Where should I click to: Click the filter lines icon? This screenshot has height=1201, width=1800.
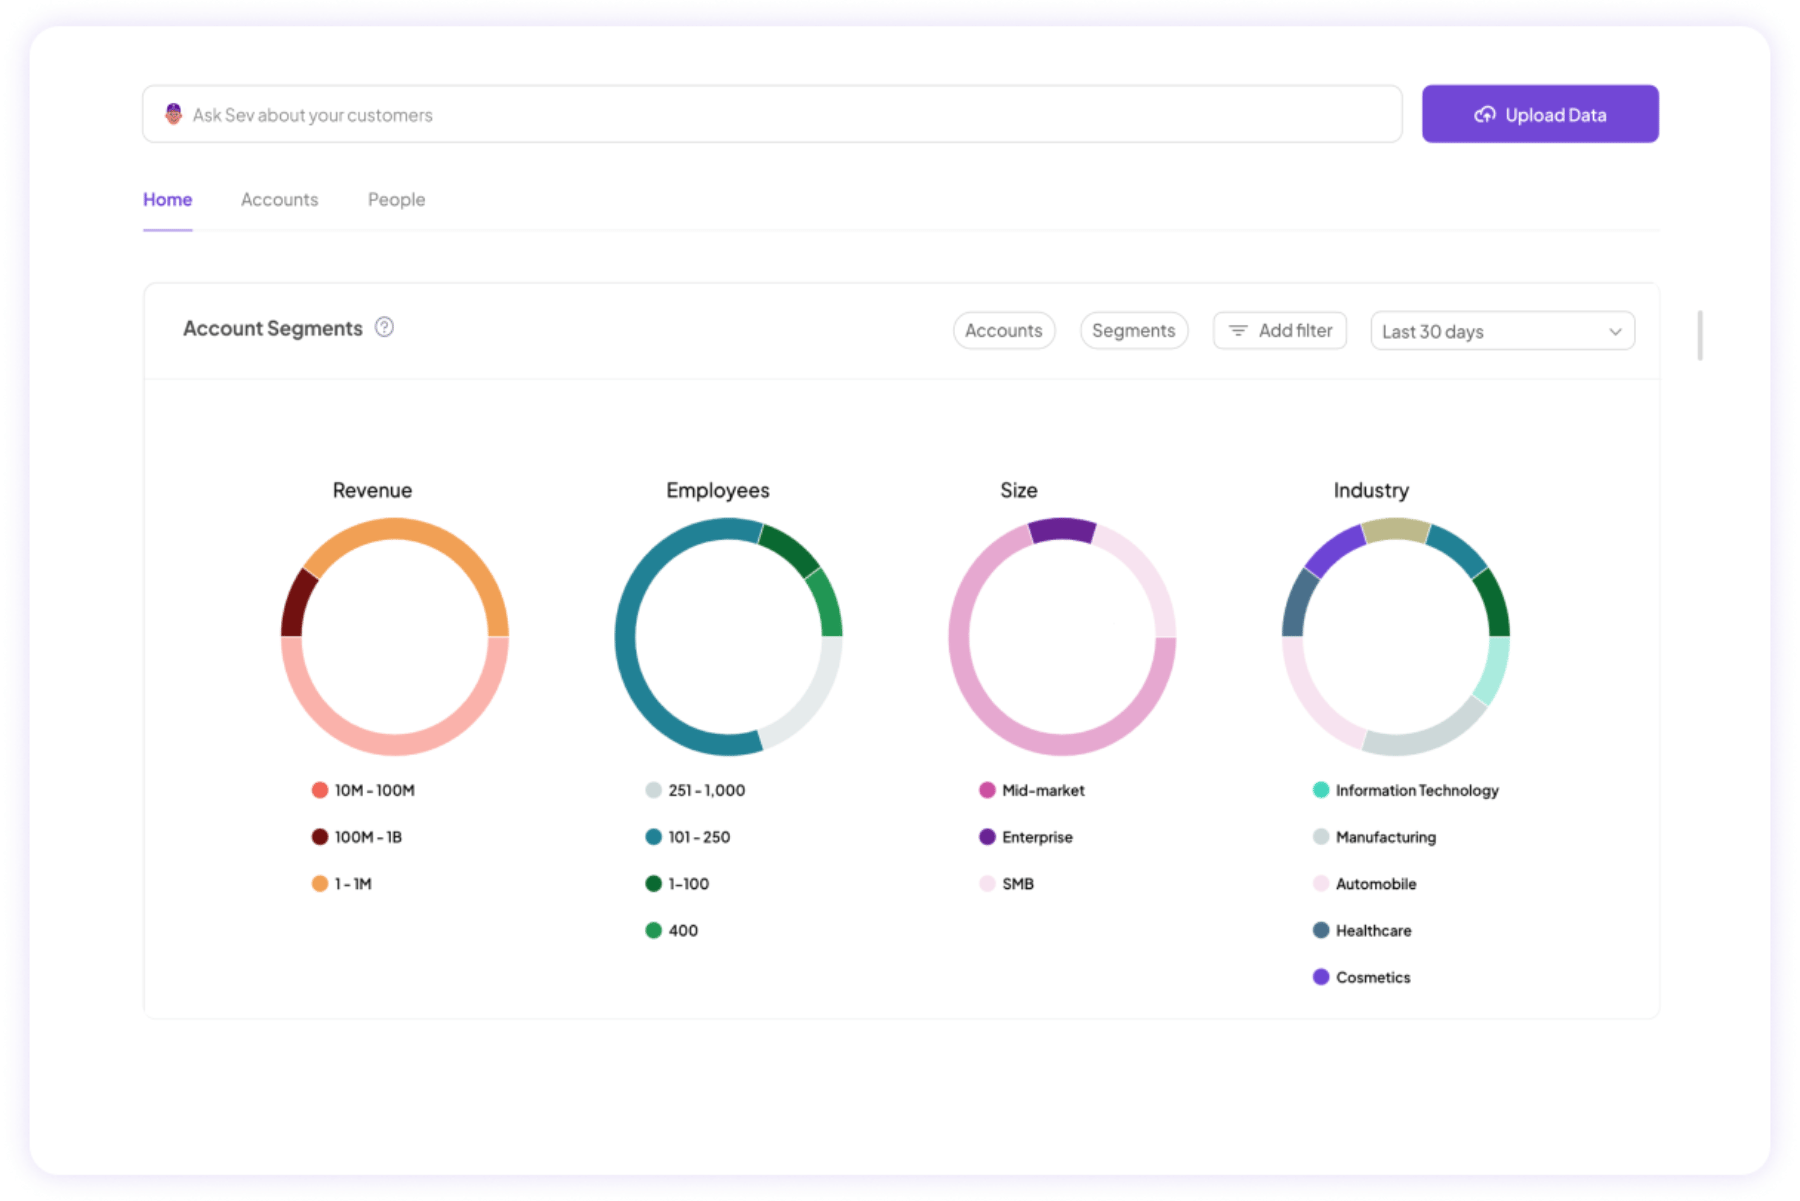point(1238,331)
